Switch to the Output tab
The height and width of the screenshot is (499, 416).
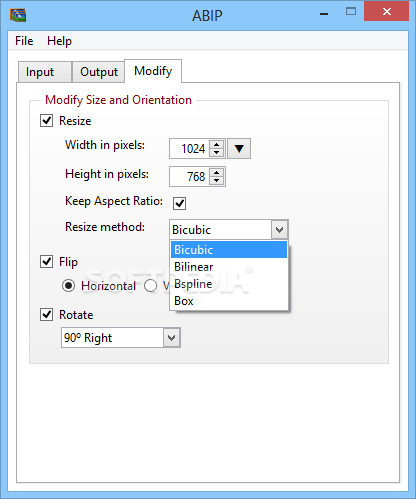pos(99,72)
